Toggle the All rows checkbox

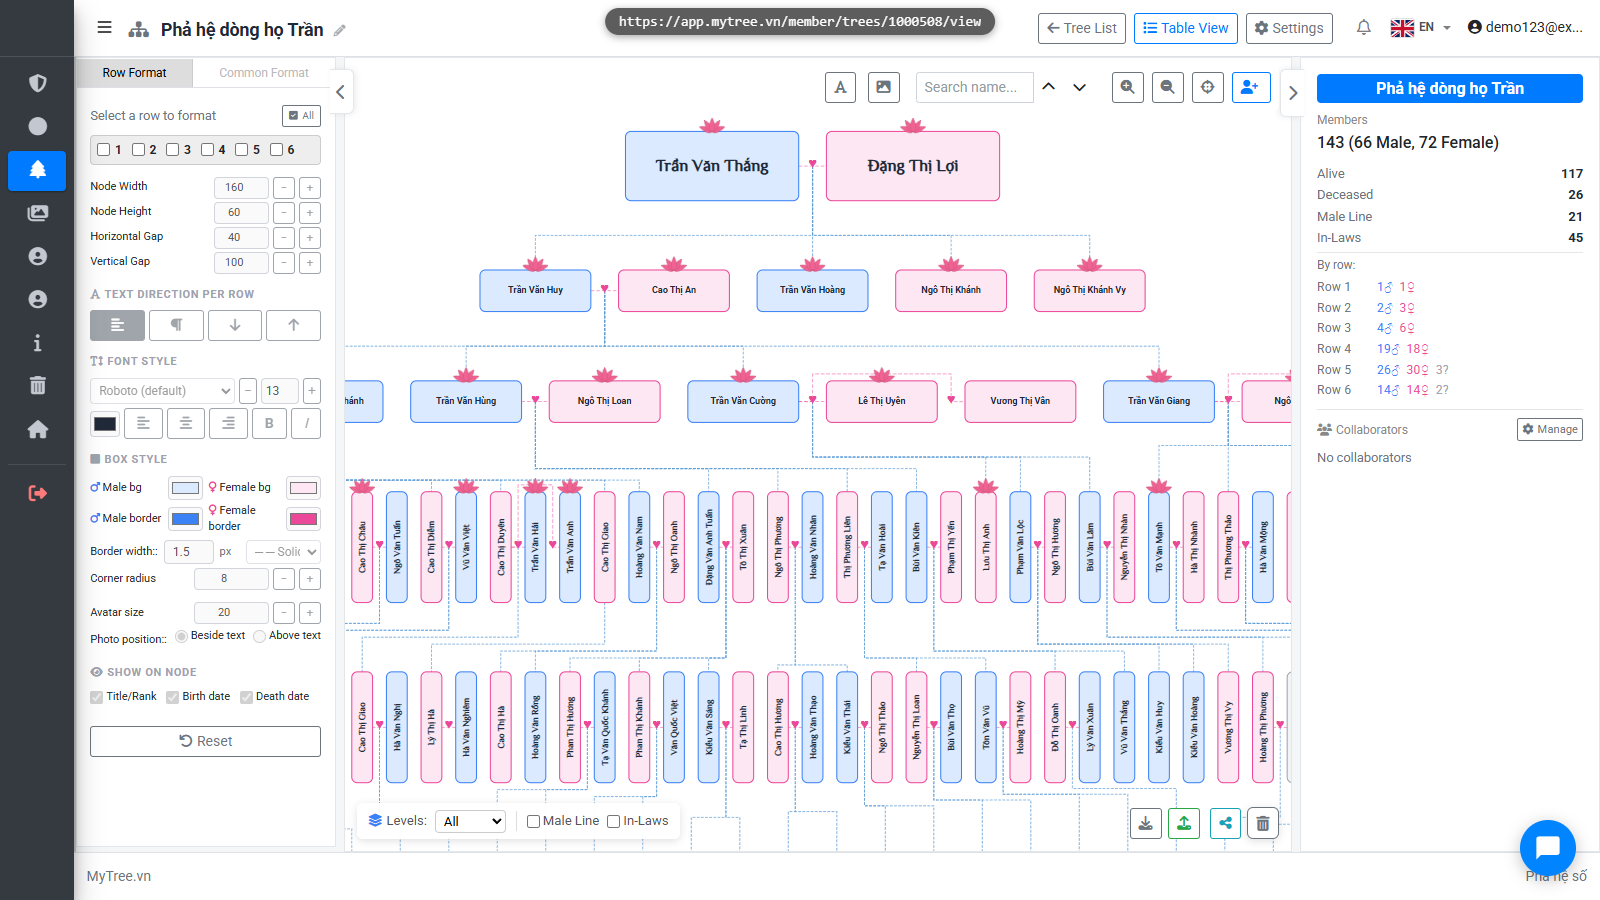pos(301,115)
